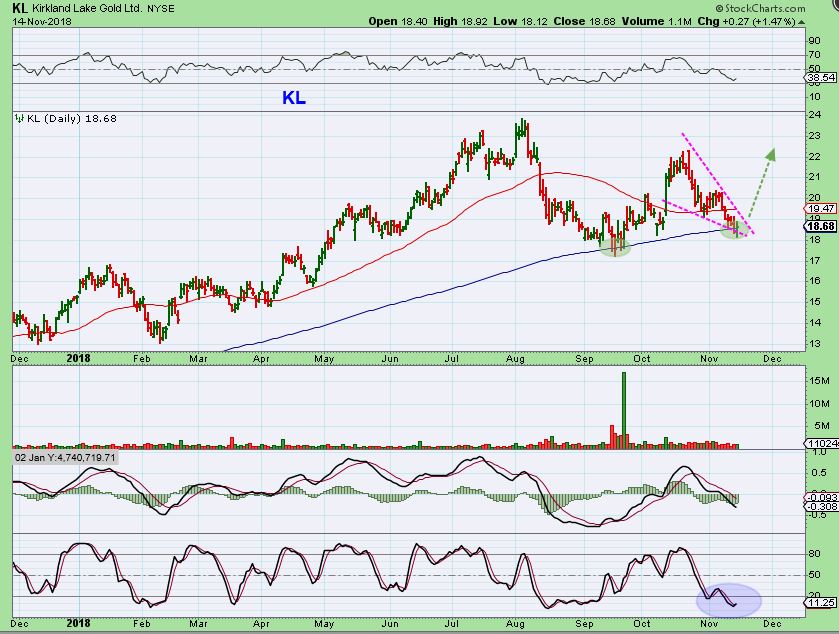The width and height of the screenshot is (839, 634).
Task: Click the volume value tag 110244
Action: (x=821, y=444)
